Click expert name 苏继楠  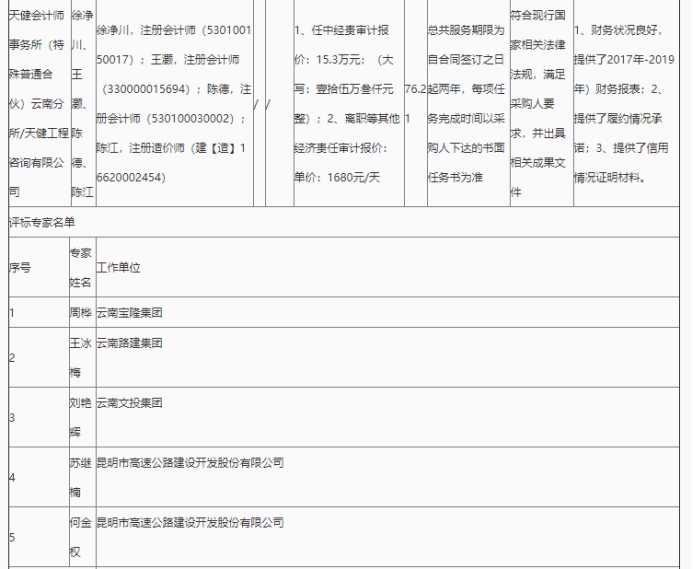click(80, 477)
